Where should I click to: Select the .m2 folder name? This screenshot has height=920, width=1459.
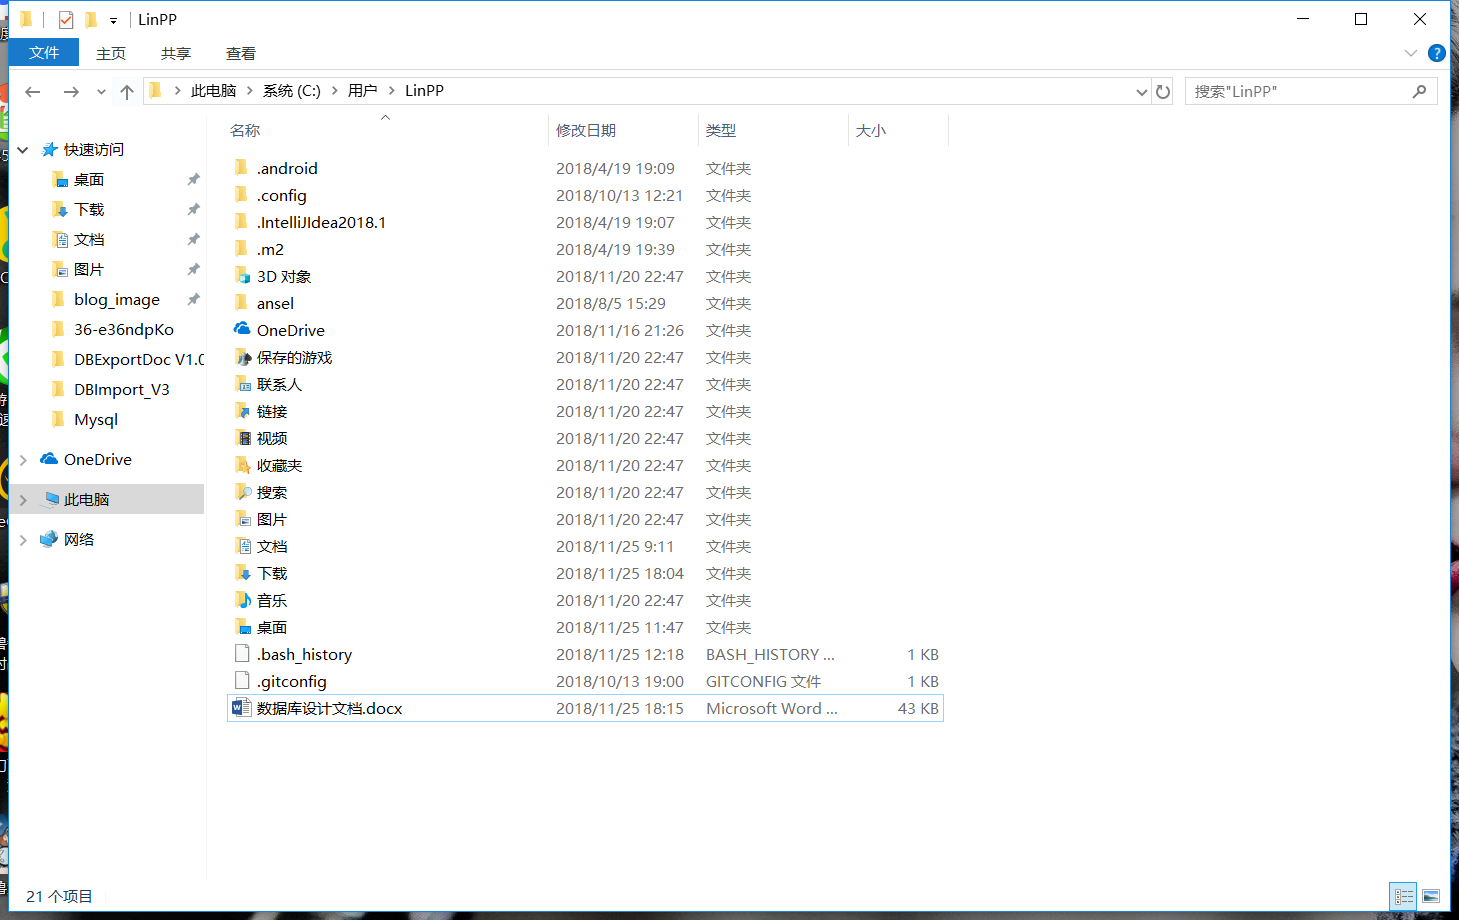click(x=270, y=250)
